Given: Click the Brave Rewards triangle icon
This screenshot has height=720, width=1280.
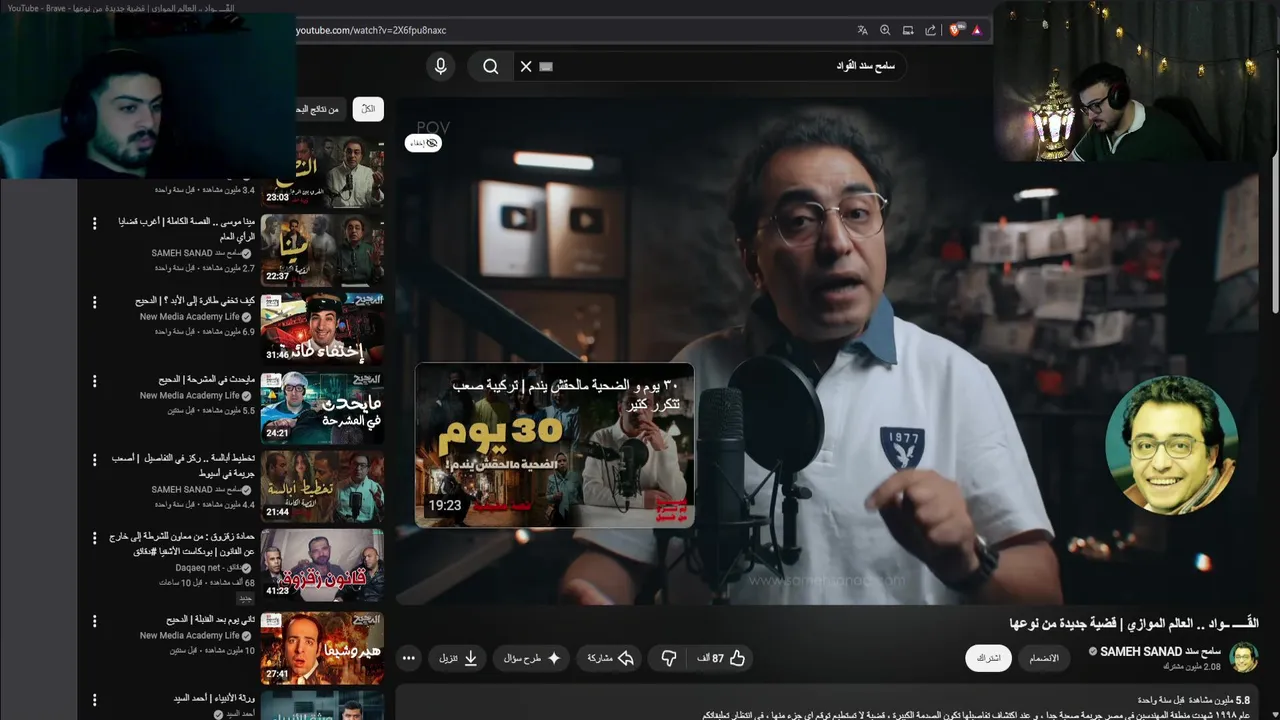Looking at the screenshot, I should (976, 30).
